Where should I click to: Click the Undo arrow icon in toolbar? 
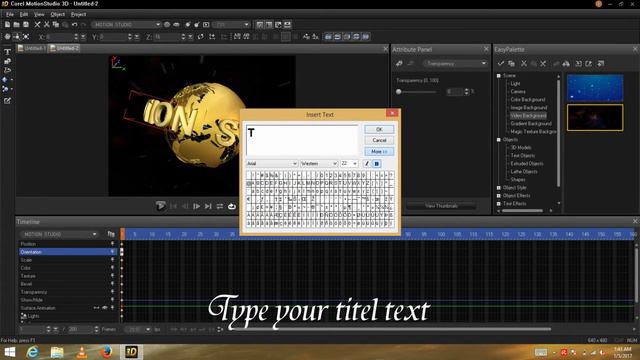coord(74,24)
